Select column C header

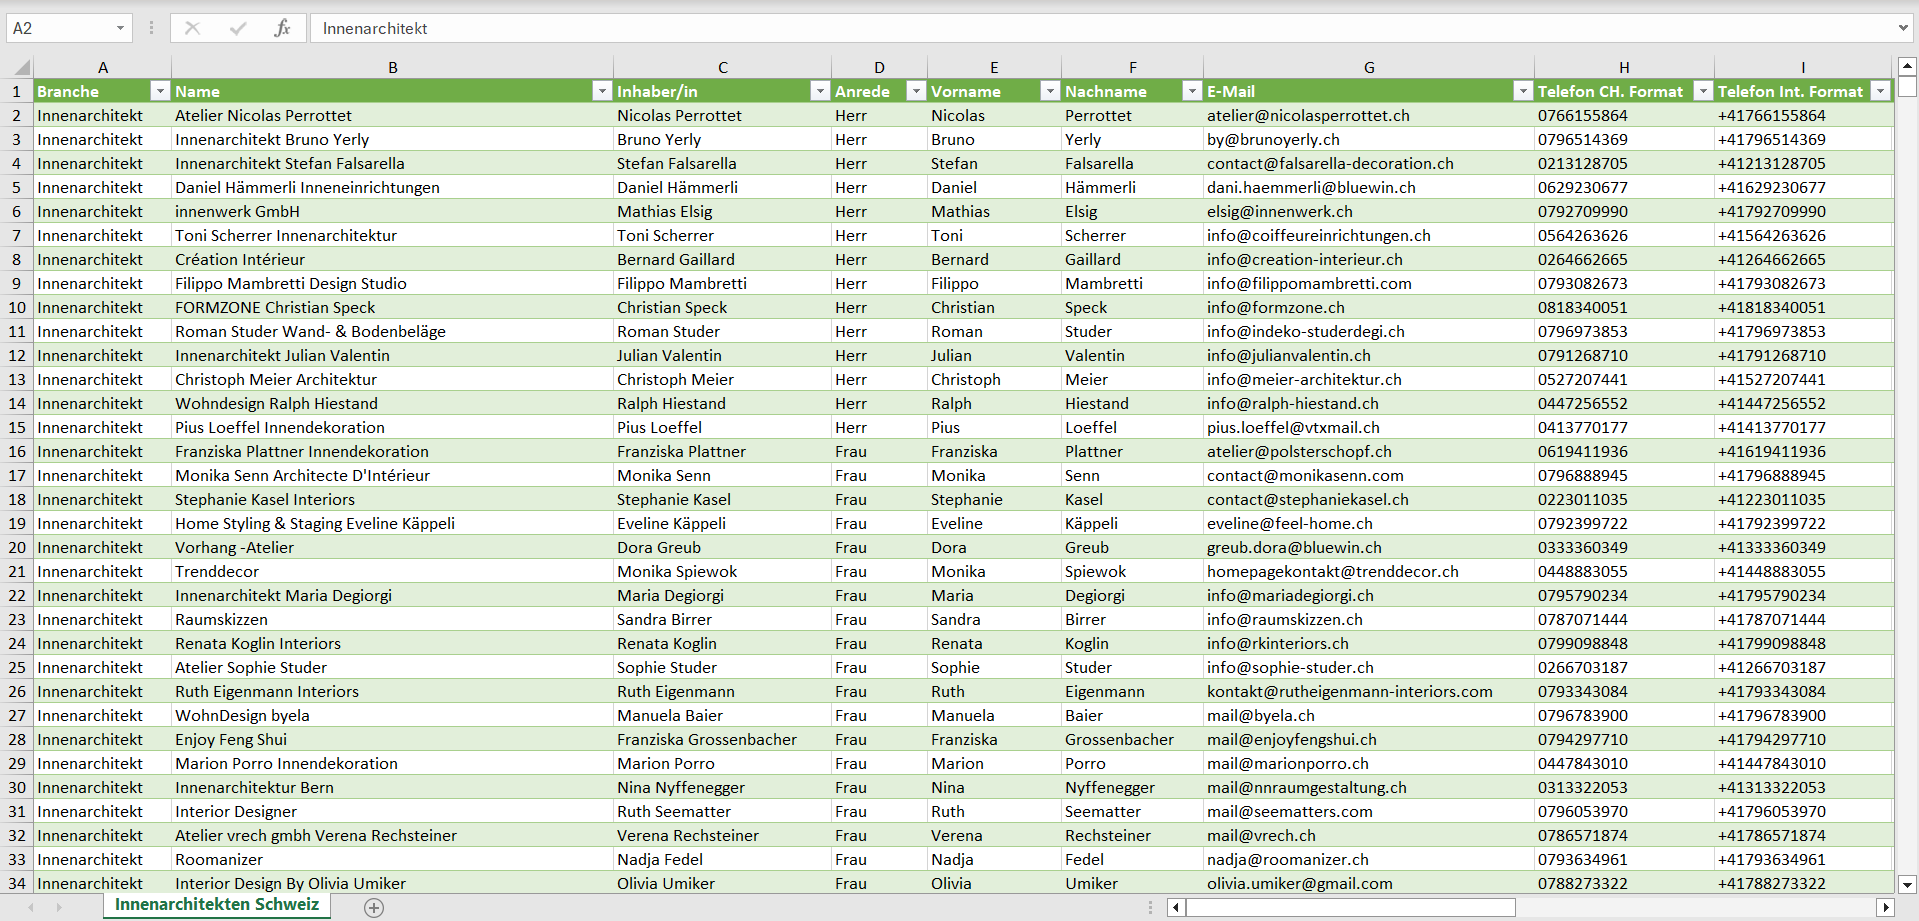pos(723,68)
